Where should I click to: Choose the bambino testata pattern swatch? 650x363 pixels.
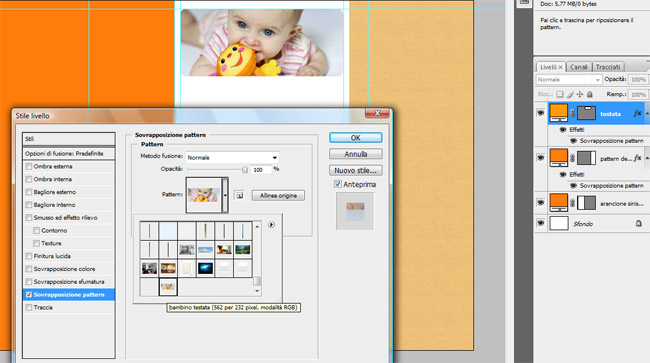coord(168,287)
